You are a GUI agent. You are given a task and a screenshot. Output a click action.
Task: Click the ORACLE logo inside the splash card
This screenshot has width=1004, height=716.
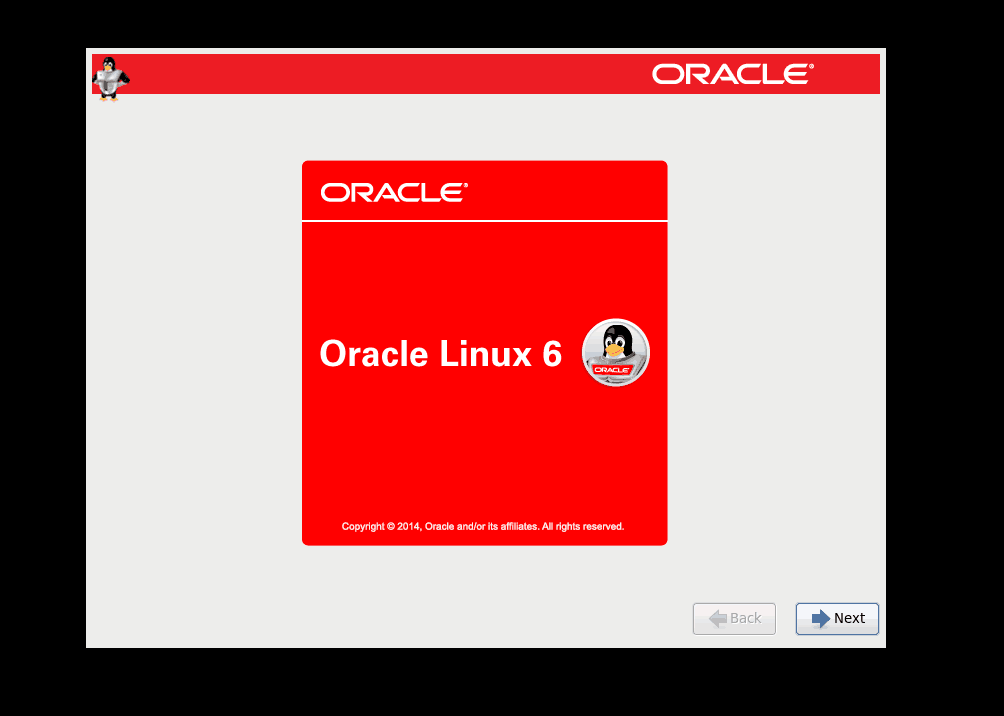pos(394,192)
